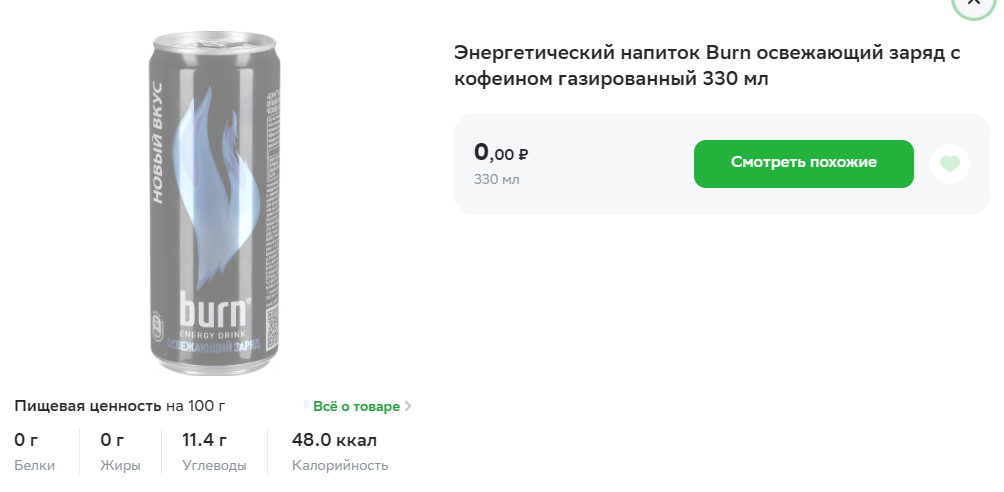Select the Калорийность 48.0 ккал value
1004x492 pixels.
[334, 441]
